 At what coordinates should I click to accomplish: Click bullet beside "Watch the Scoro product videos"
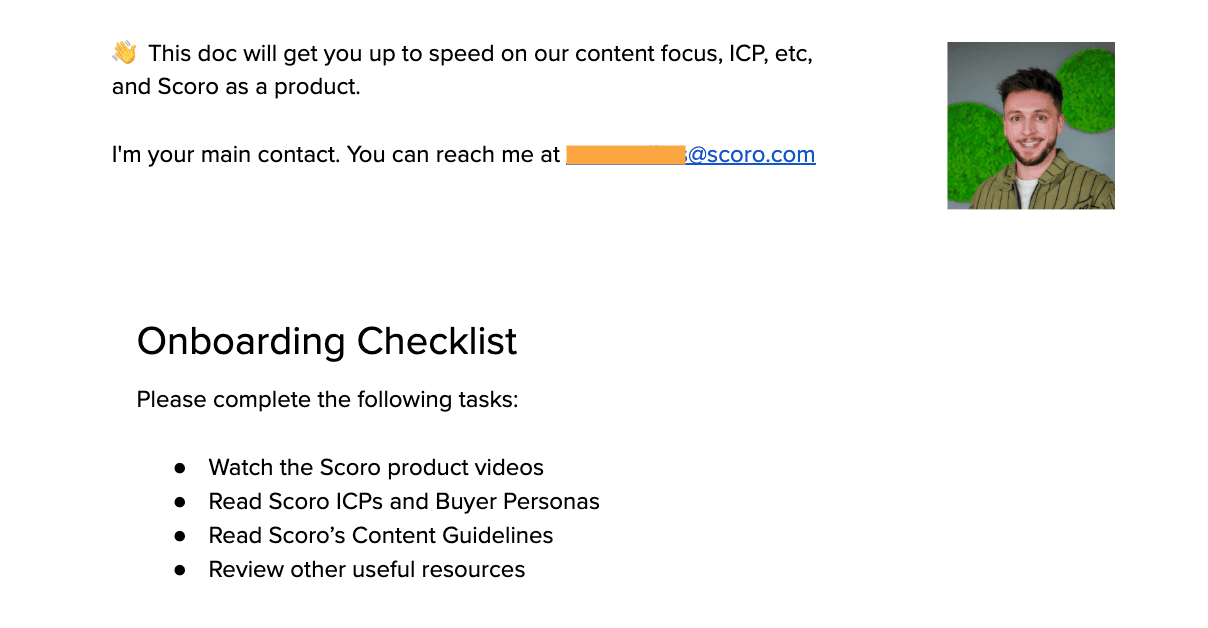pos(180,467)
